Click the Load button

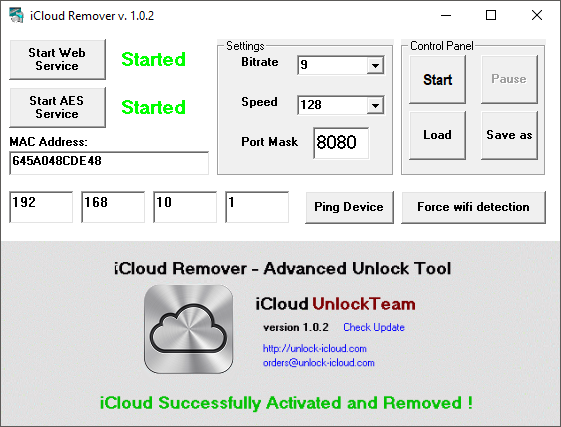click(x=438, y=135)
